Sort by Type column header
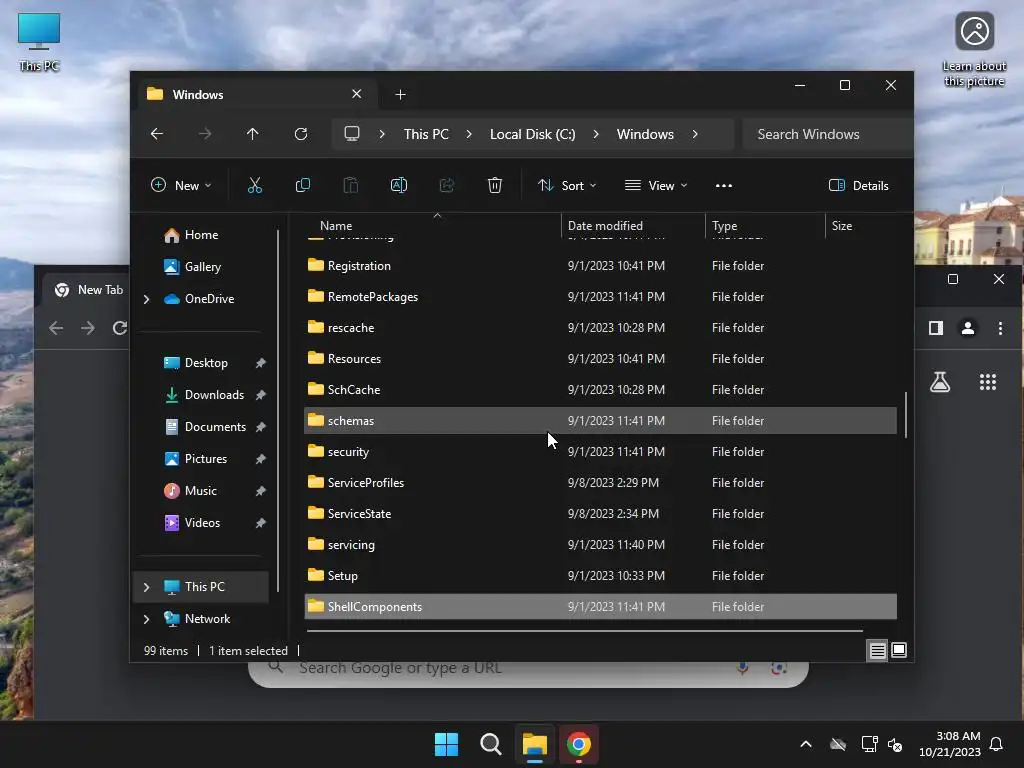 tap(765, 226)
